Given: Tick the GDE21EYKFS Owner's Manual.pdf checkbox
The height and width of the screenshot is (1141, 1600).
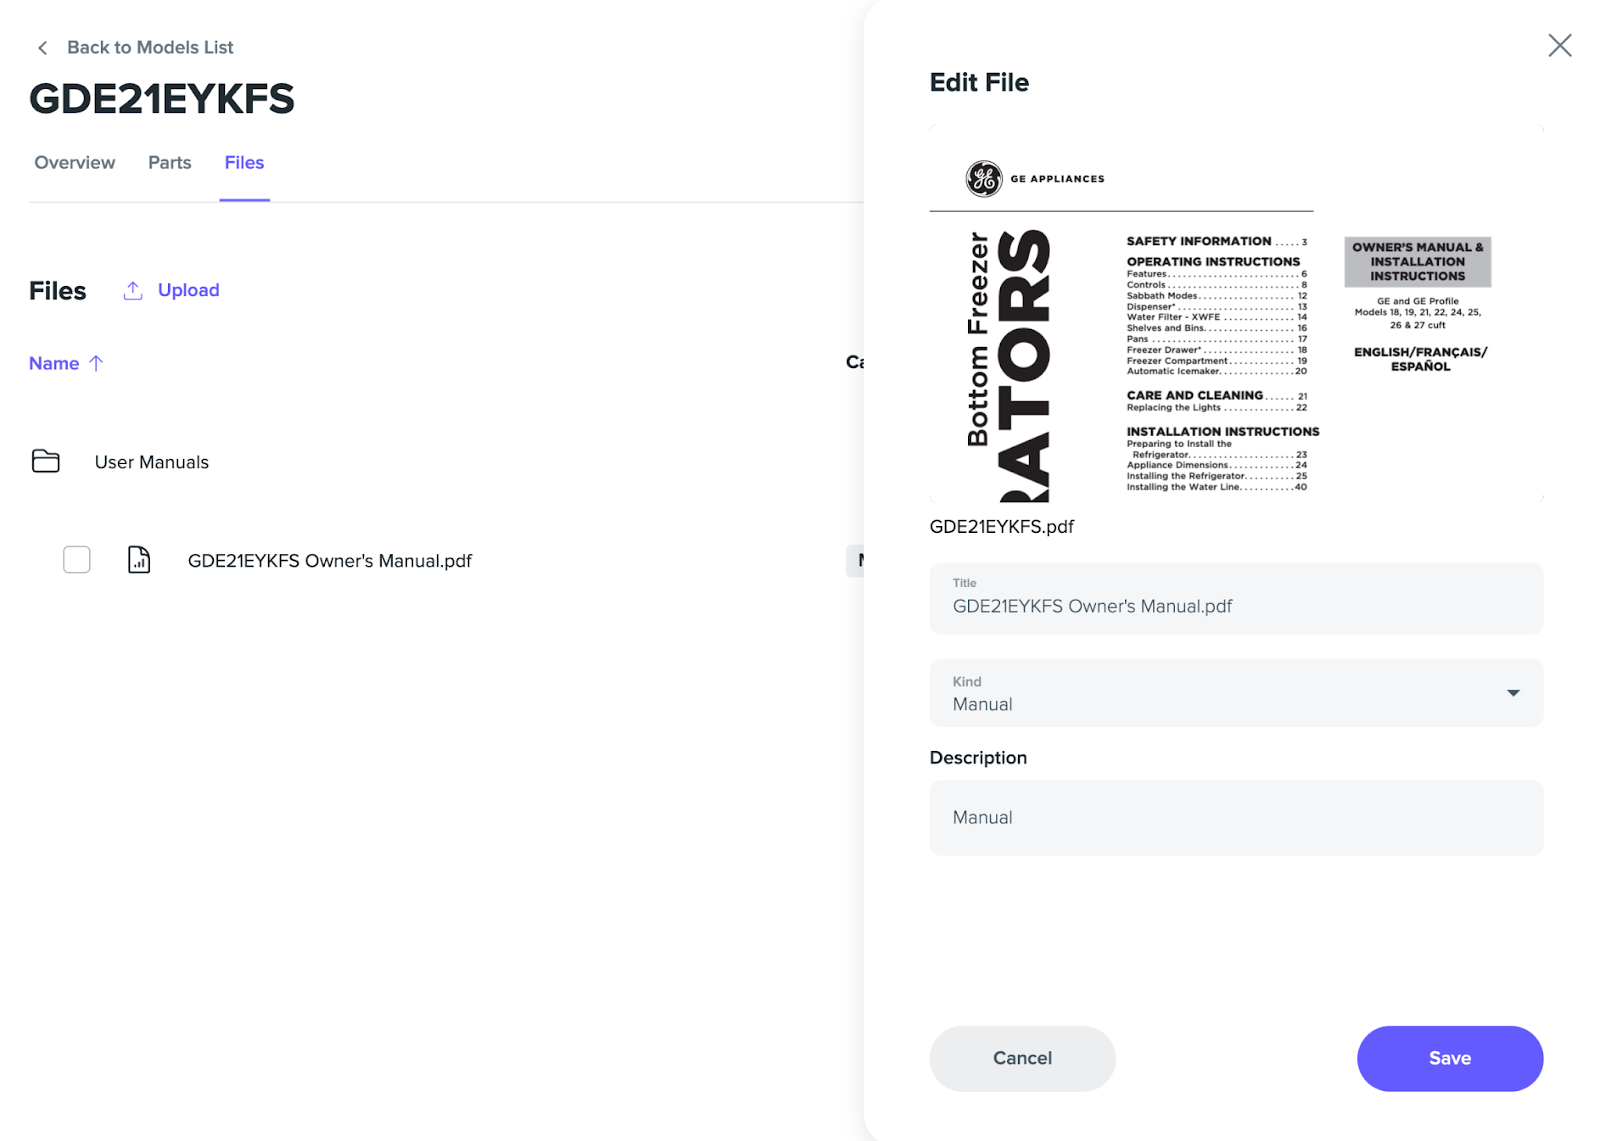Looking at the screenshot, I should point(77,560).
